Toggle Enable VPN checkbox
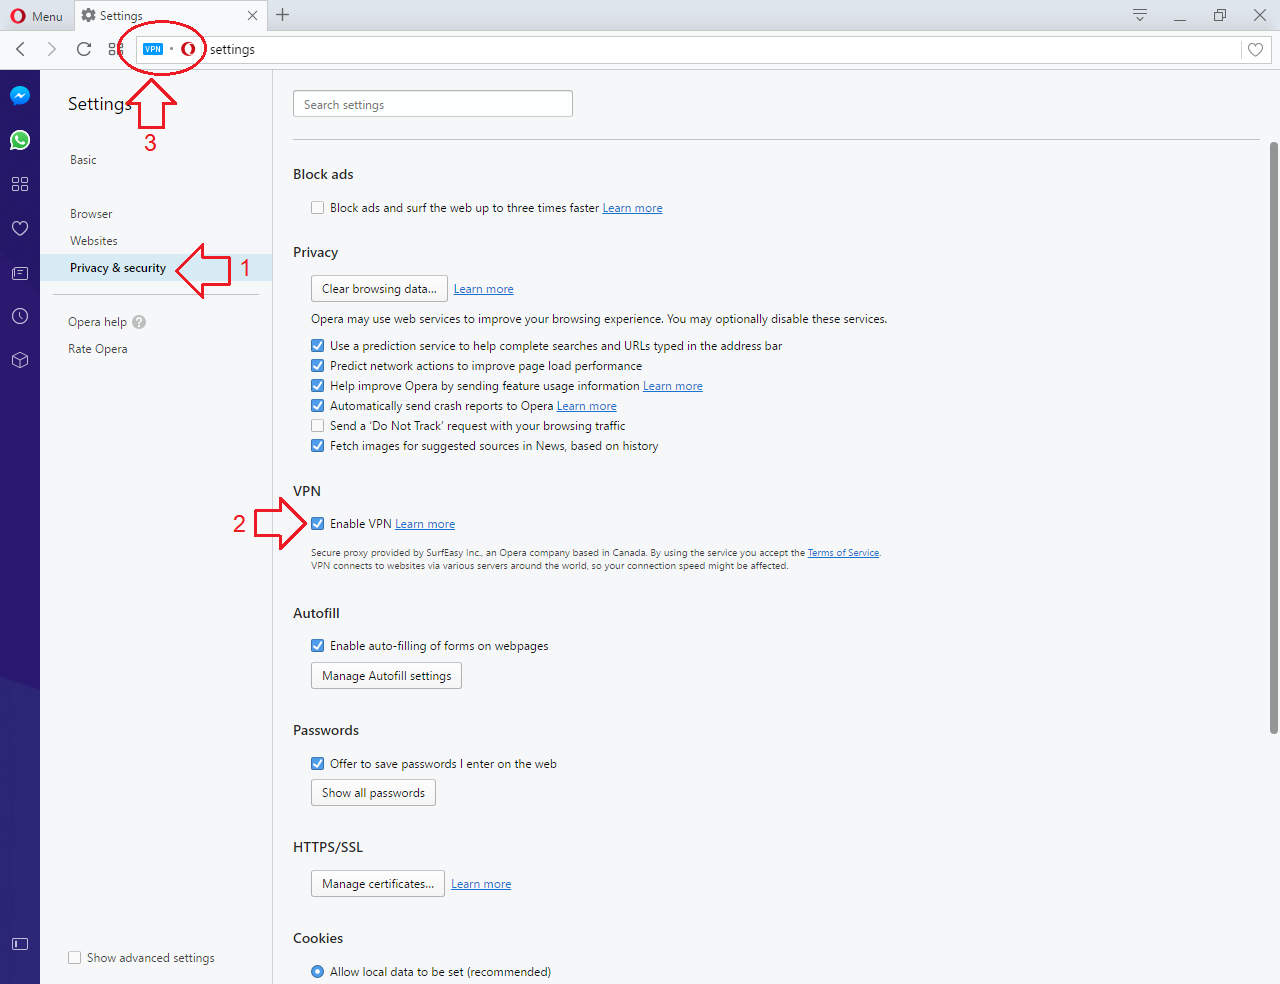The height and width of the screenshot is (984, 1280). 317,524
